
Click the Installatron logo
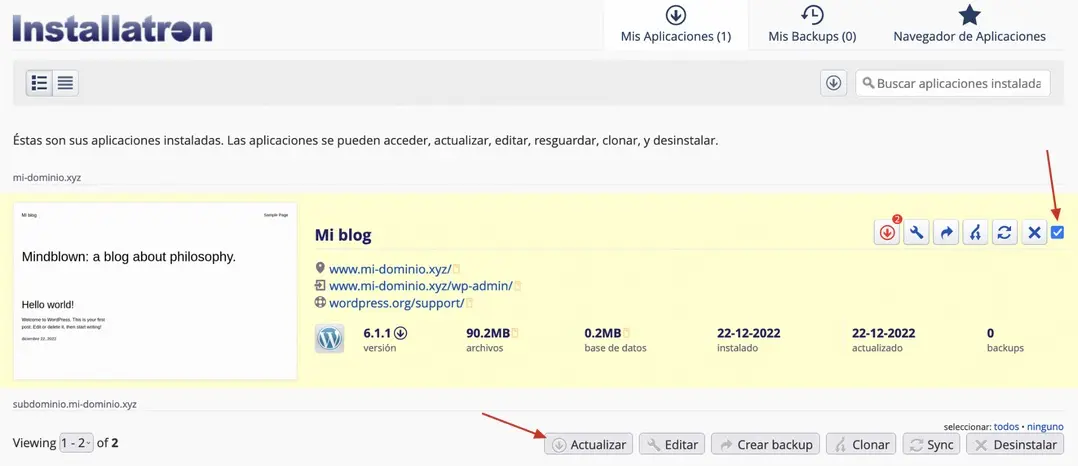pyautogui.click(x=113, y=28)
